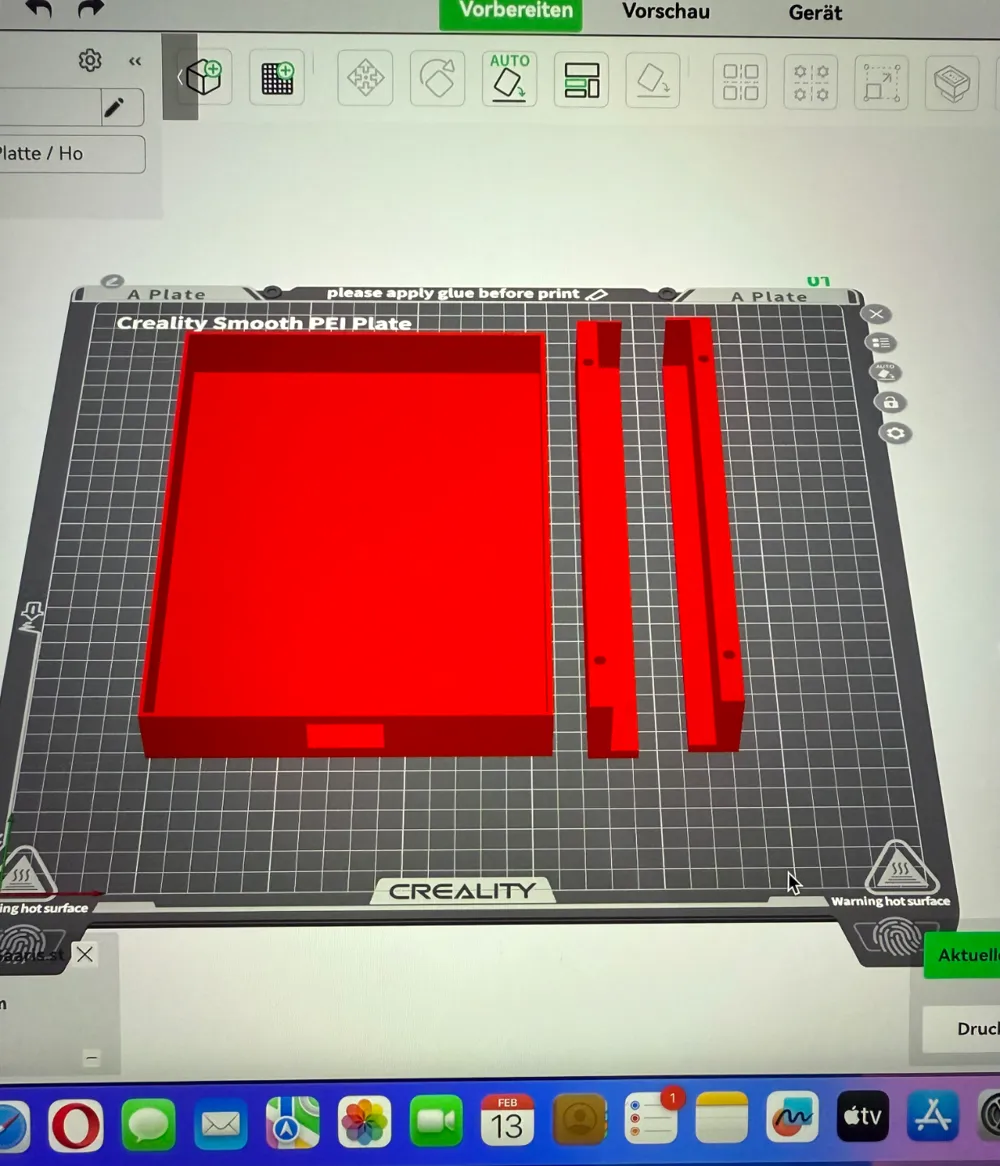Open FaceTime from the dock
Viewport: 1000px width, 1166px height.
(x=436, y=1121)
